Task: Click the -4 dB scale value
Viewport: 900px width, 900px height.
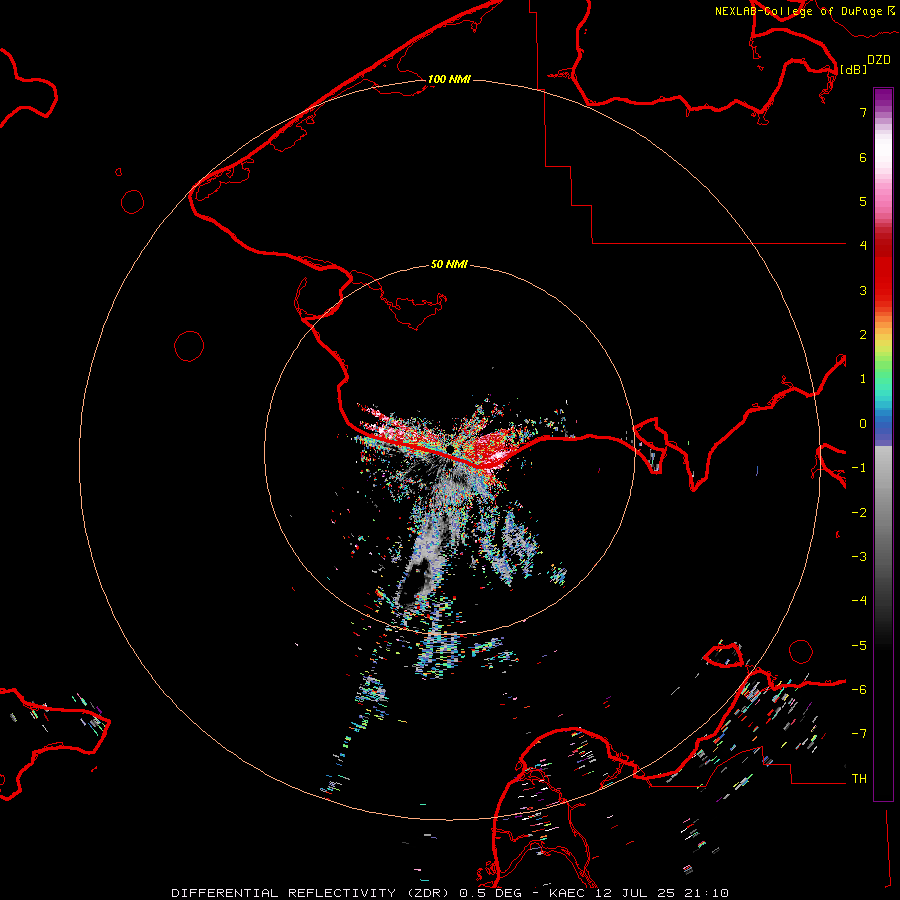Action: click(859, 601)
